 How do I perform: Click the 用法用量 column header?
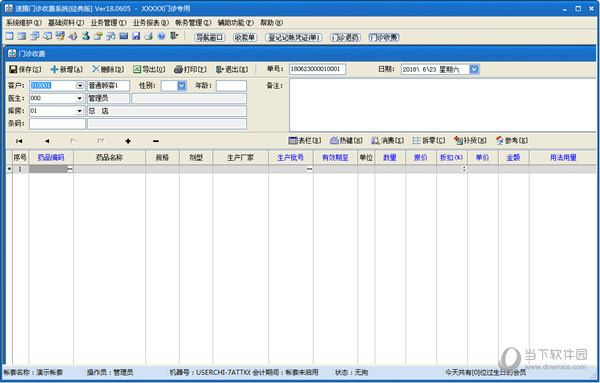562,158
